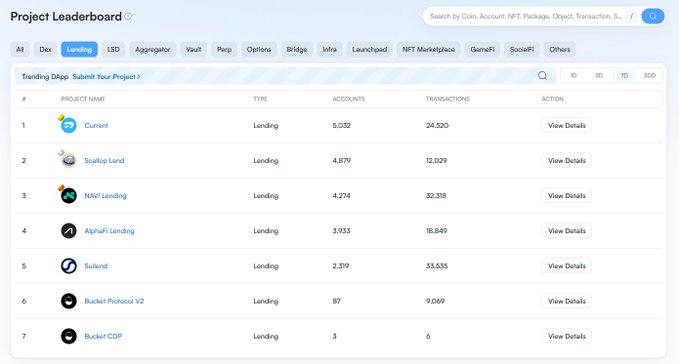Switch to the All category tab
Screen dimensions: 679x364
click(20, 49)
